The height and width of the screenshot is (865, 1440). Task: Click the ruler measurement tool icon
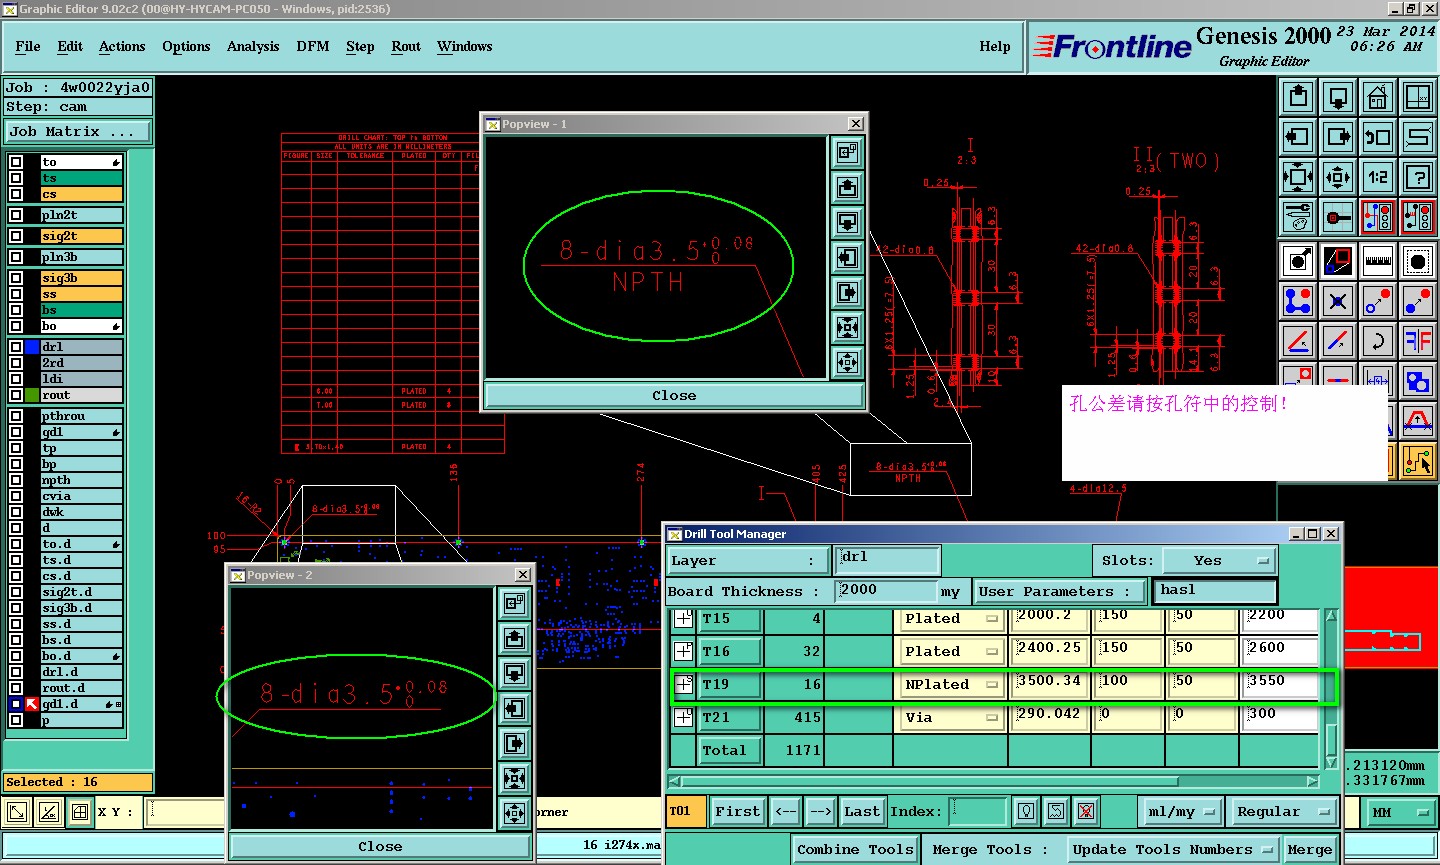point(1378,261)
